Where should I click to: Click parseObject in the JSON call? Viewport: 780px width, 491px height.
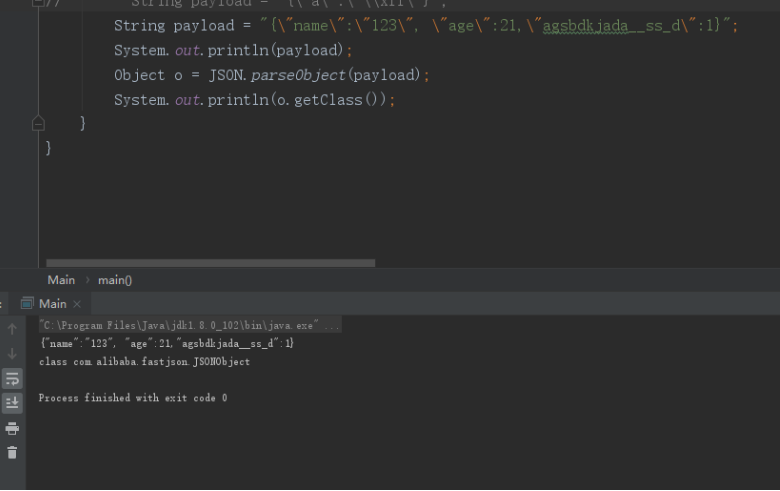298,75
